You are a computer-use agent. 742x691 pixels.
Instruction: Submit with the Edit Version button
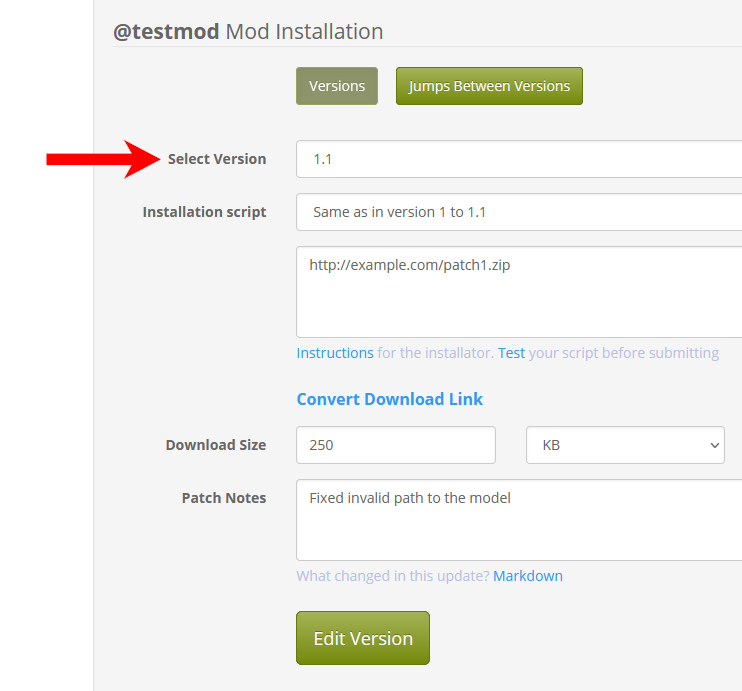point(363,638)
